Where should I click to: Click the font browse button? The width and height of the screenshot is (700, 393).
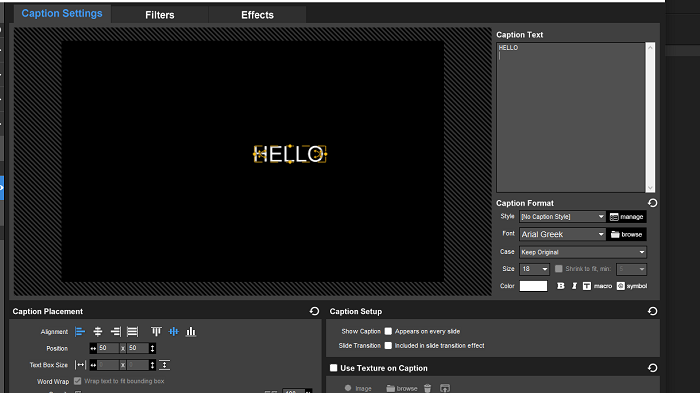627,234
